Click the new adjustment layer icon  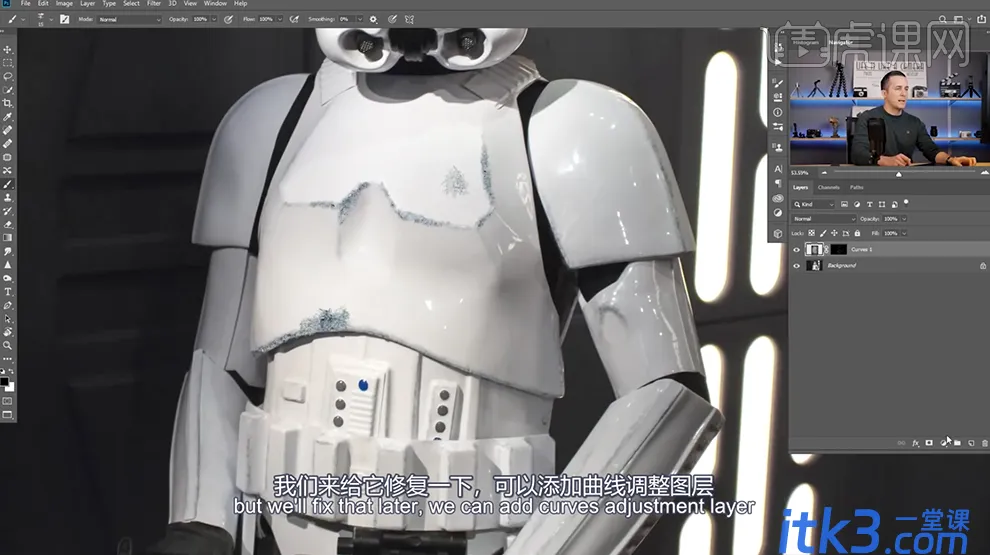[943, 443]
